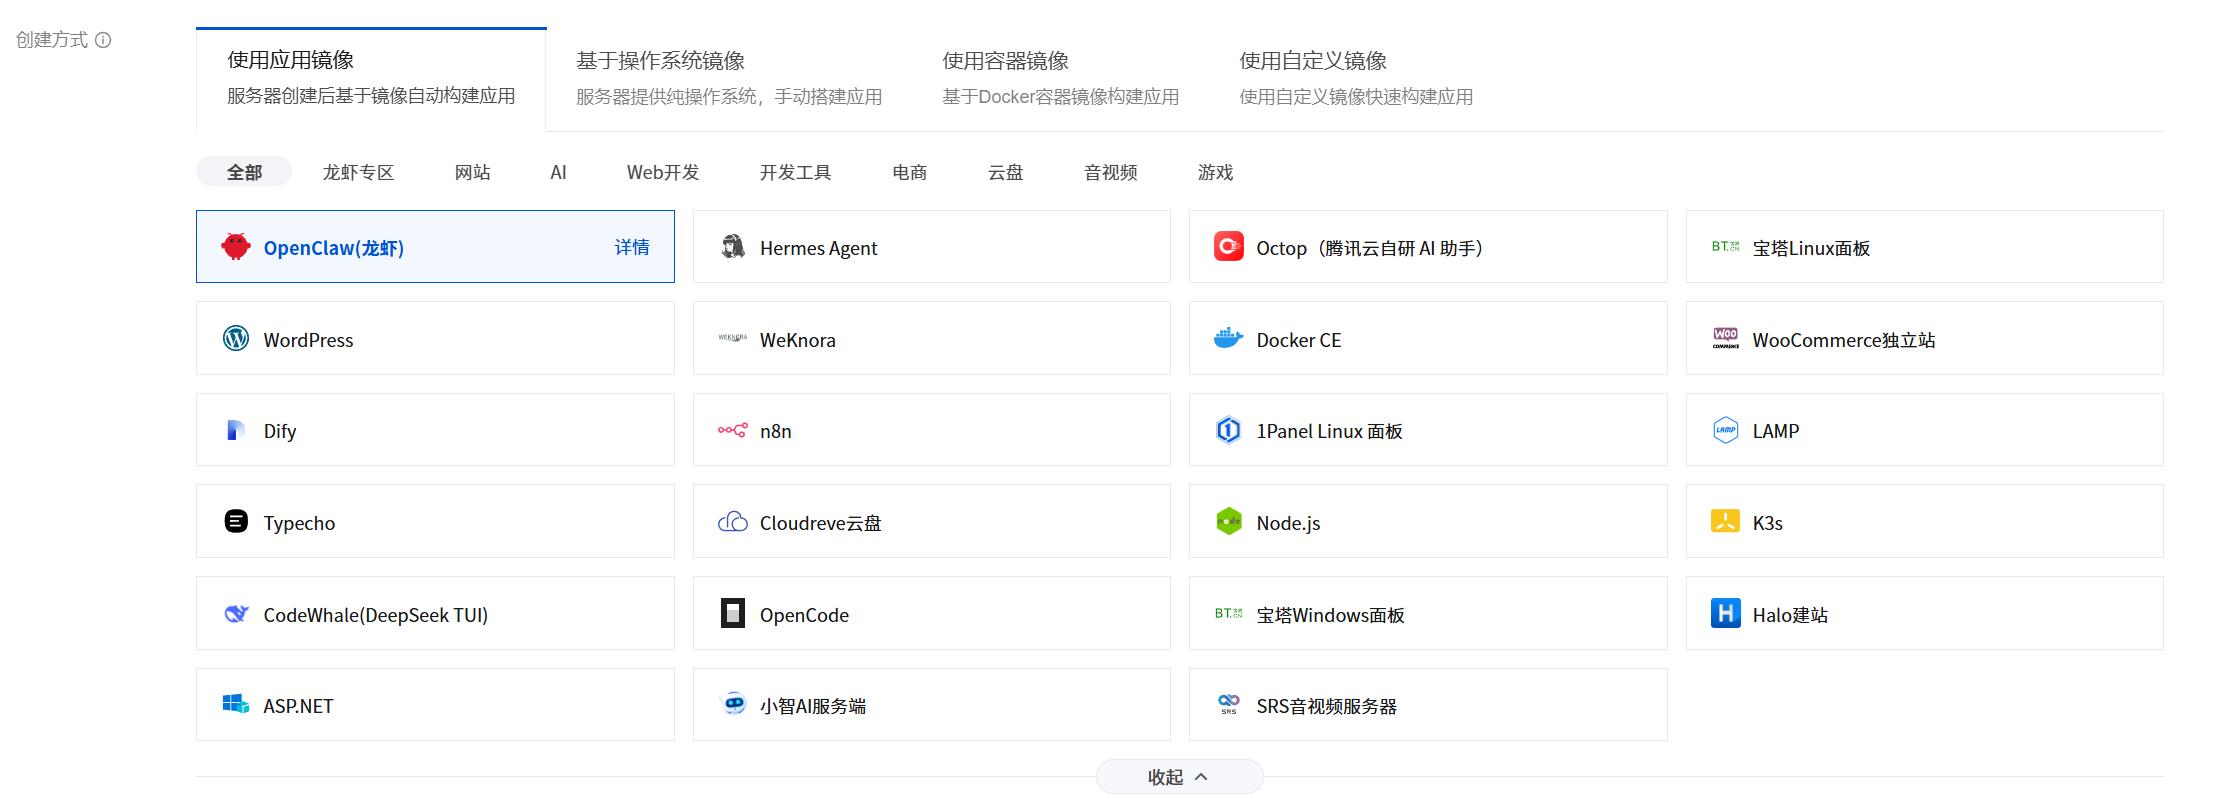Click the Typecho black icon
The image size is (2219, 806).
[236, 521]
